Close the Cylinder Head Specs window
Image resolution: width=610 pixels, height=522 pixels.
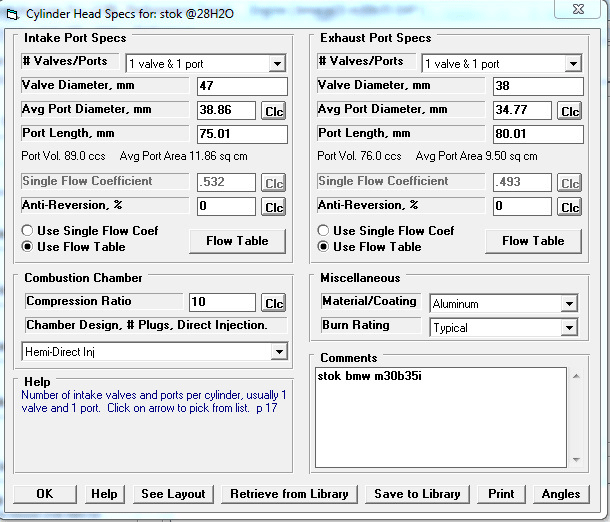pos(578,9)
